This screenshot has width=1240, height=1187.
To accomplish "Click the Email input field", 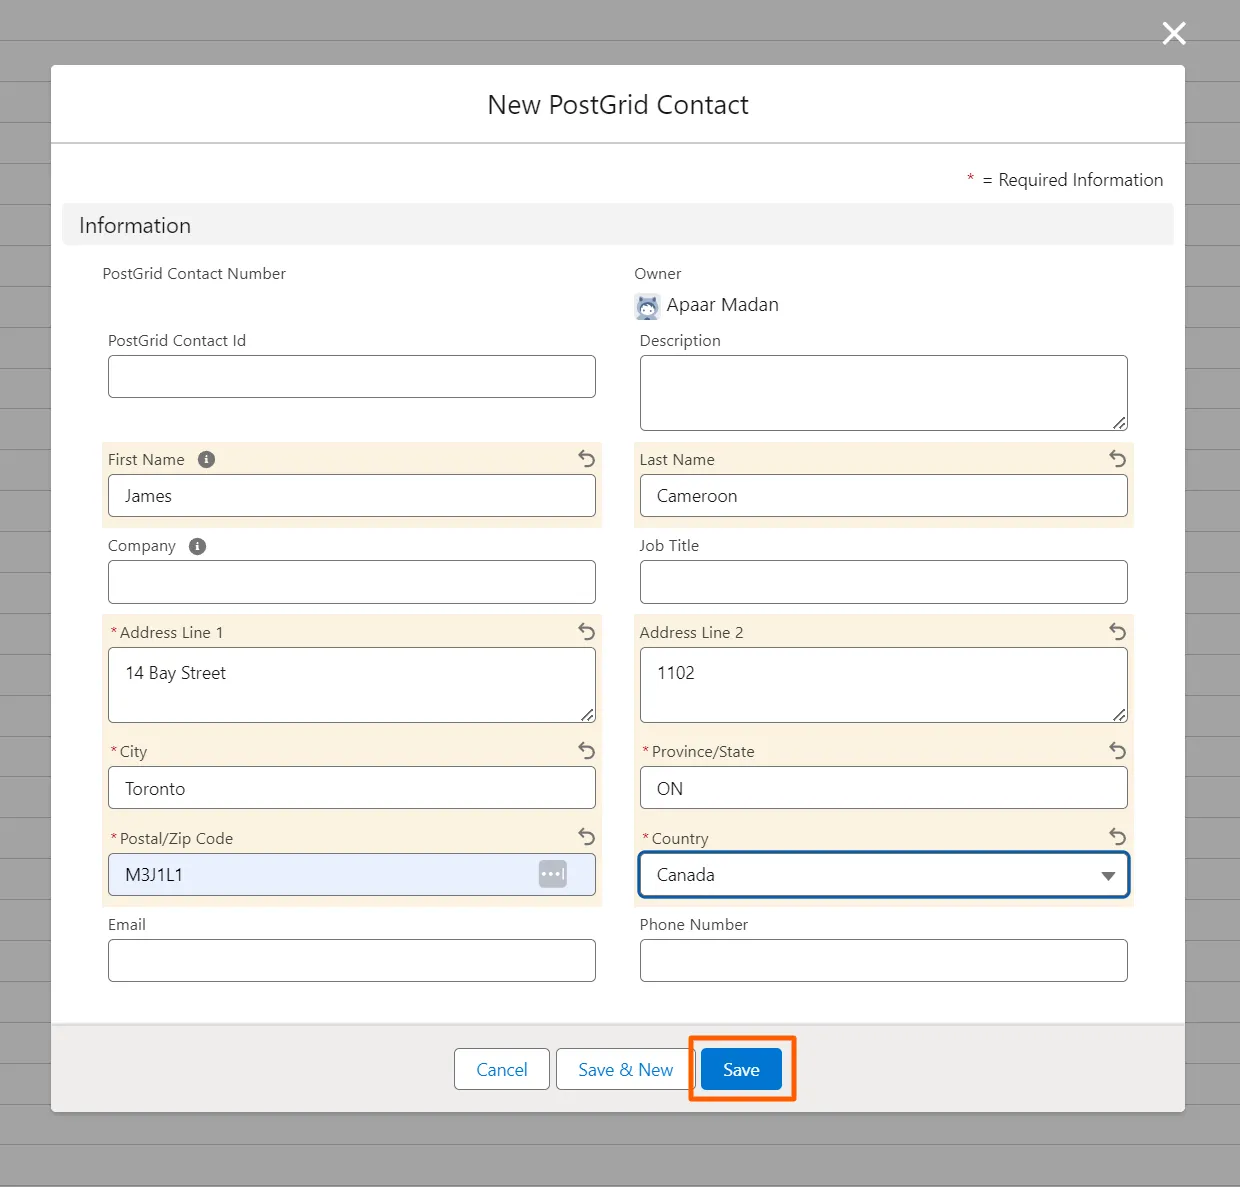I will (351, 961).
